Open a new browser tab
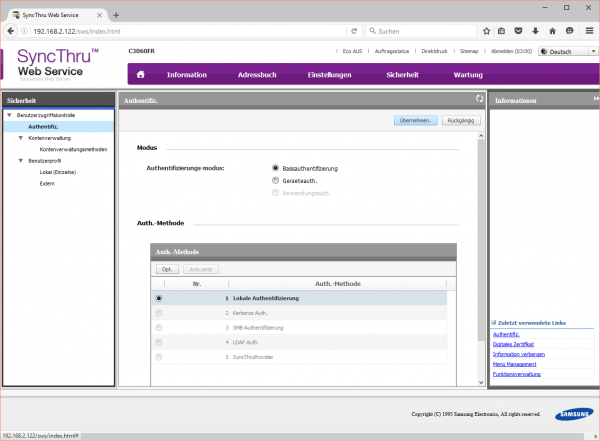 (x=116, y=15)
